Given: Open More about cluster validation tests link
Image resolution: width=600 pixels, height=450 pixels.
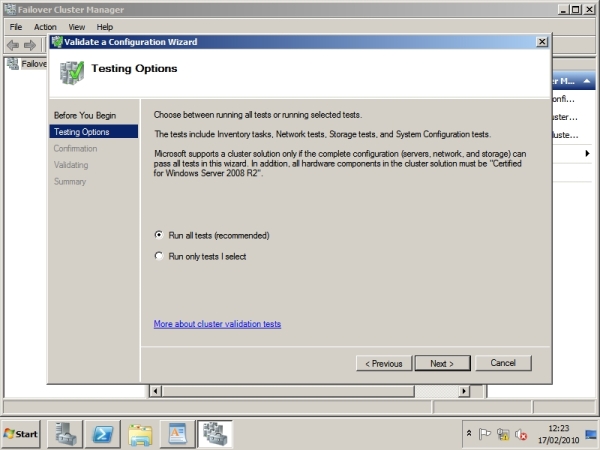Looking at the screenshot, I should [x=217, y=324].
